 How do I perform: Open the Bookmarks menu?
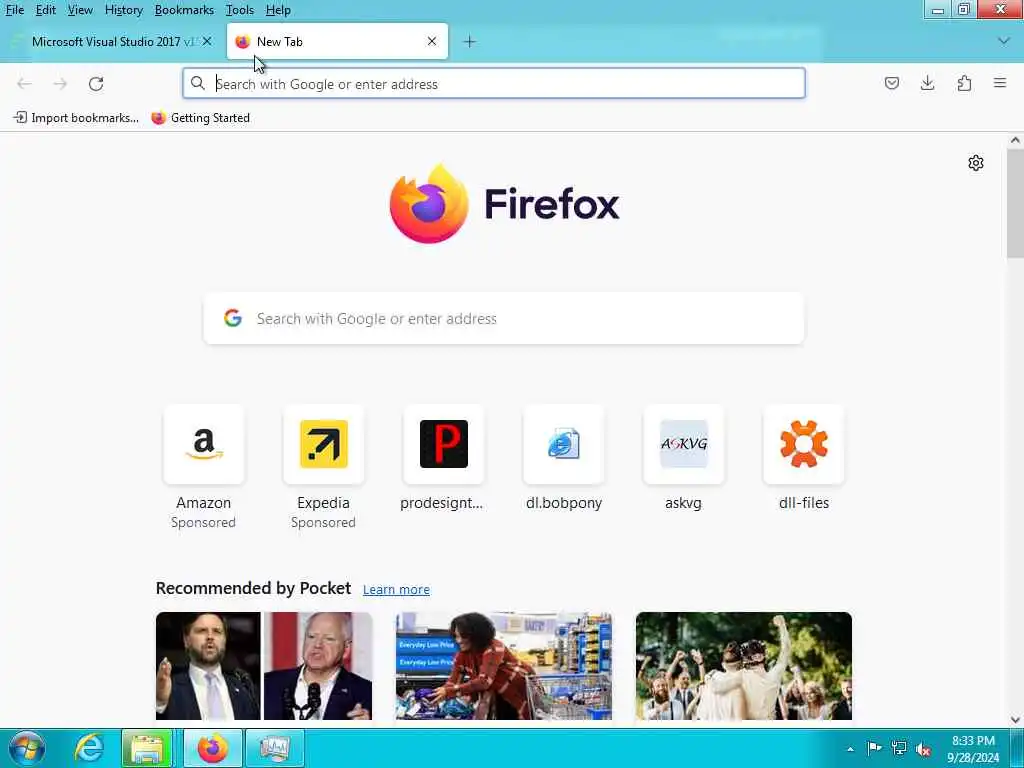184,10
